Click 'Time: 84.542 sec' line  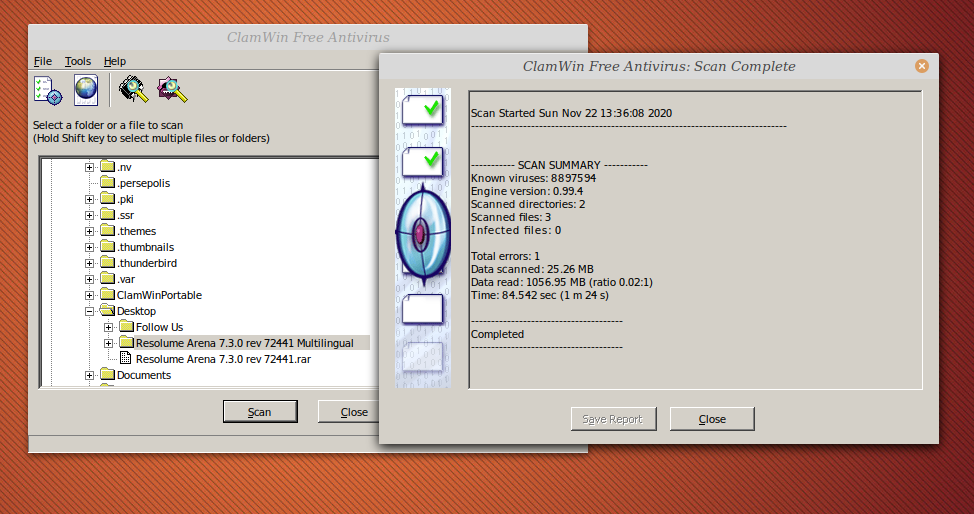(540, 295)
